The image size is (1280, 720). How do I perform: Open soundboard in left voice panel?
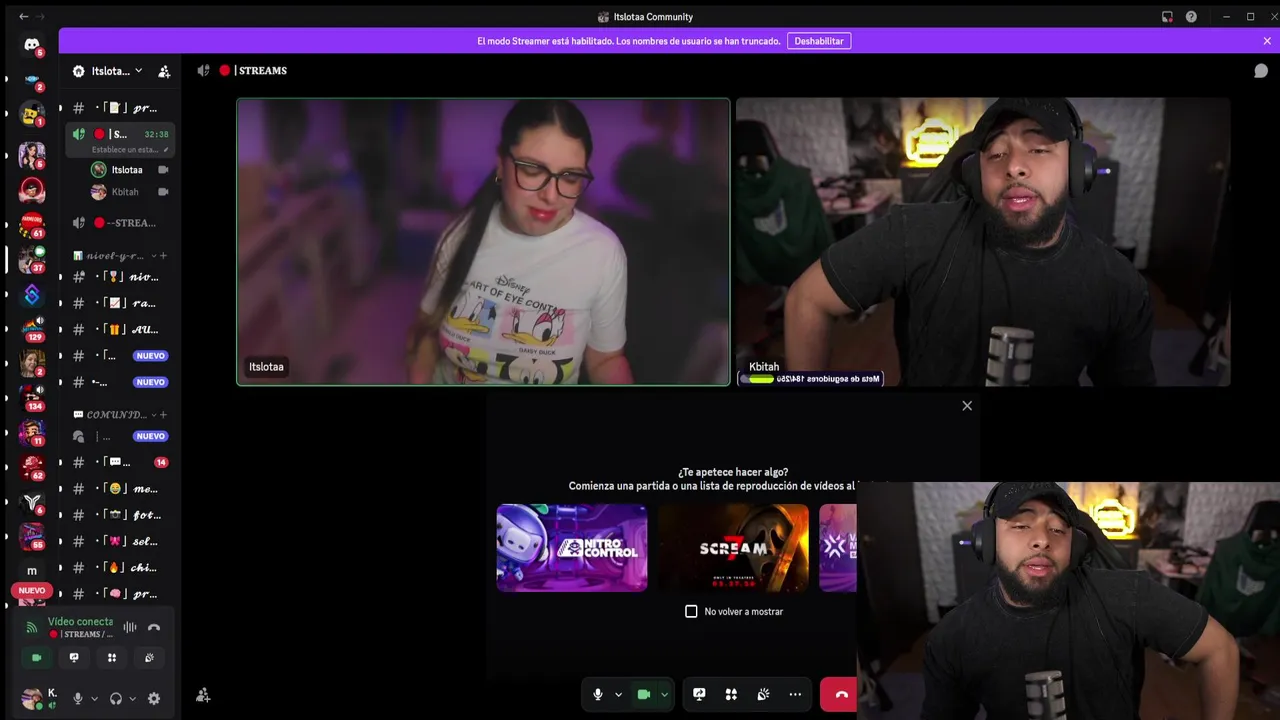[x=149, y=658]
